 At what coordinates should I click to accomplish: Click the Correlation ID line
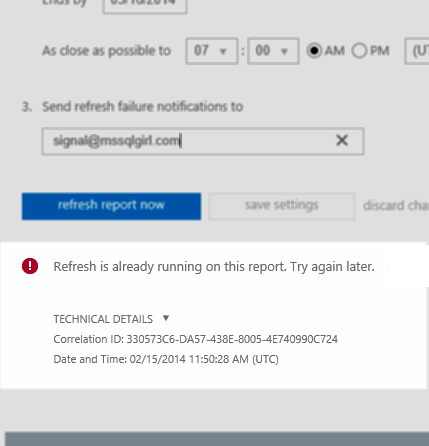(195, 339)
